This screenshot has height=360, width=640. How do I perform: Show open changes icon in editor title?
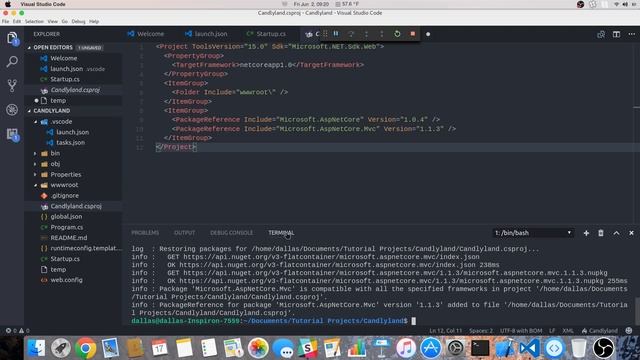[x=601, y=34]
